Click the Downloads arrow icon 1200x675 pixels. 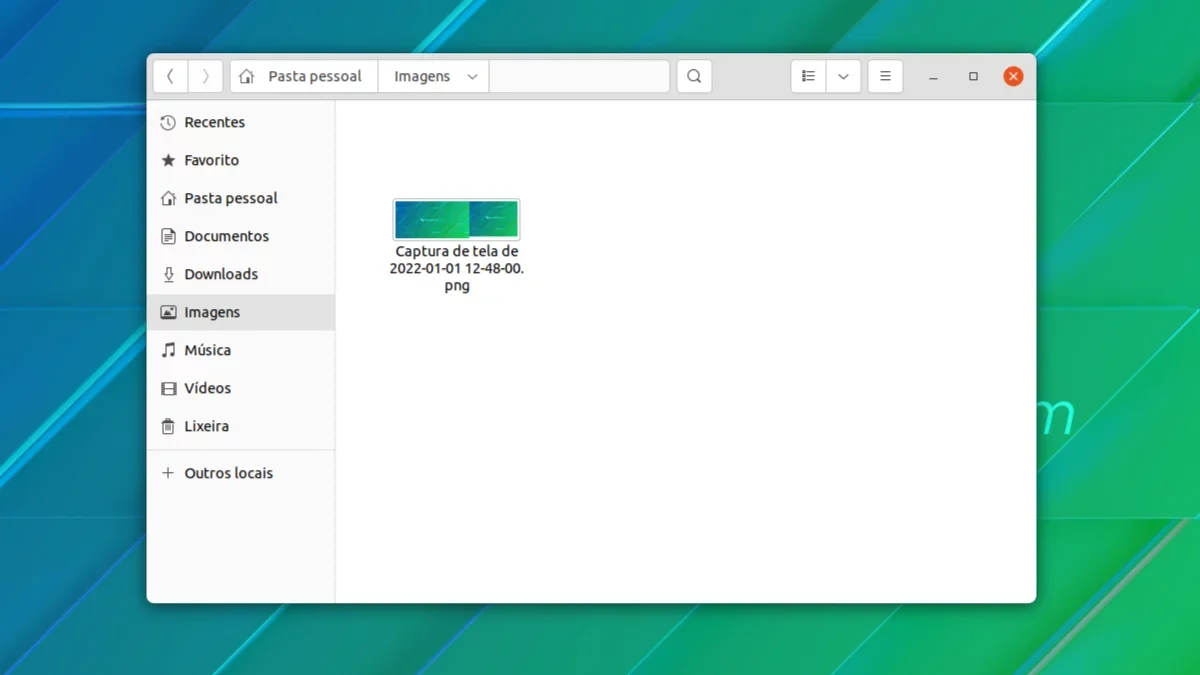point(168,274)
